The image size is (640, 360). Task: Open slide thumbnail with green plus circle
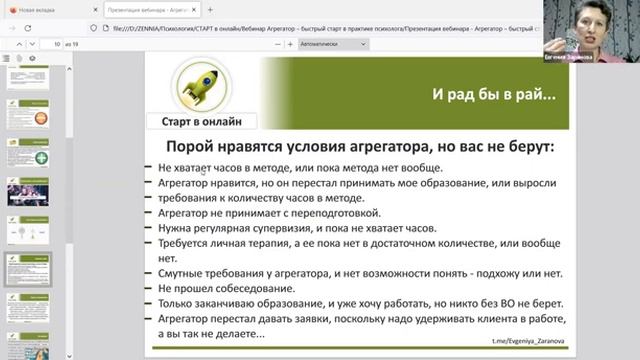(x=28, y=153)
